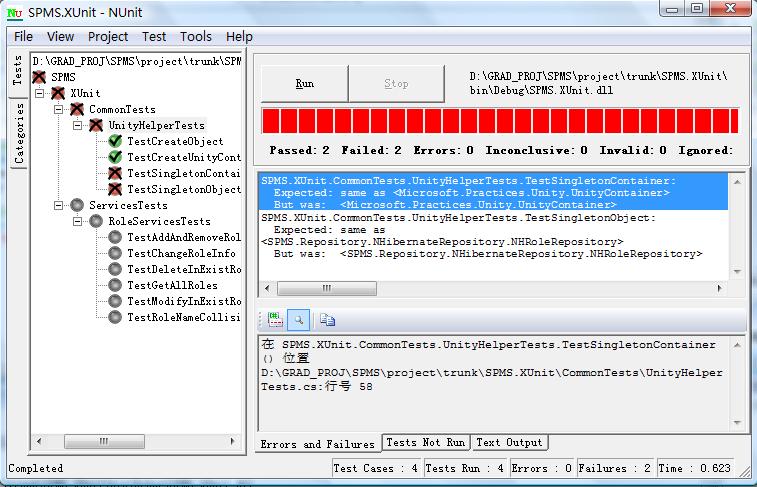Select the TestSingletonContainer error entry
Viewport: 757px width, 487px height.
click(493, 193)
